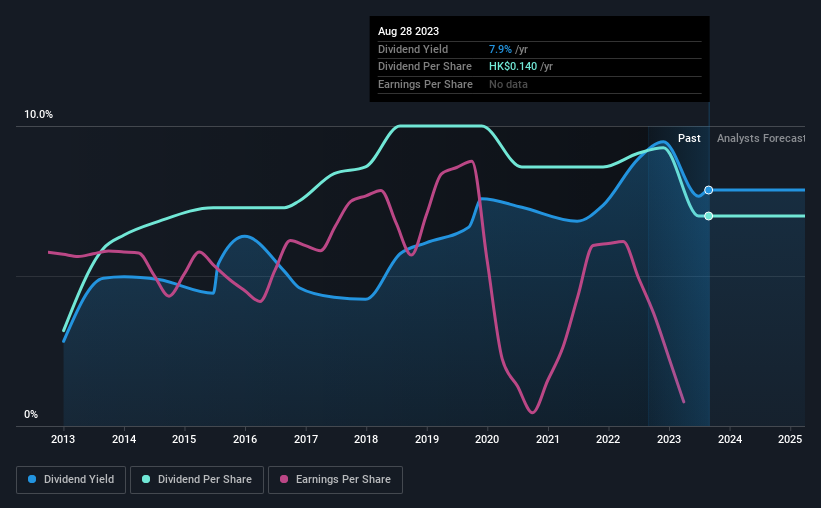
Task: Toggle the Earnings Per Share legend button
Action: [335, 480]
